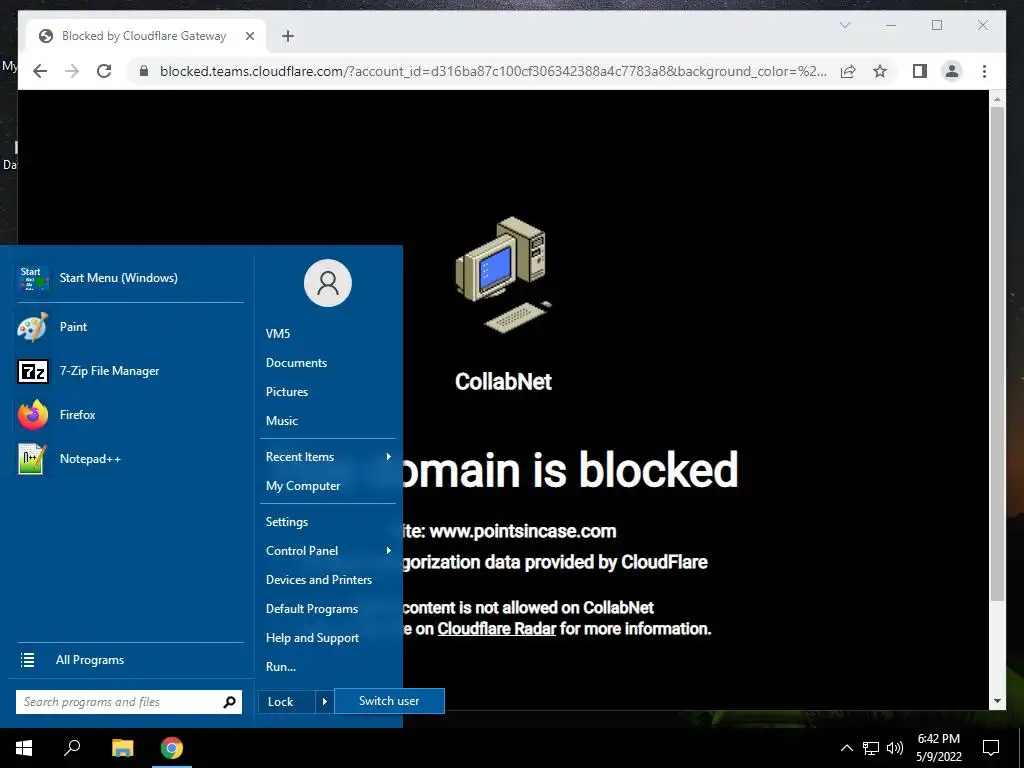This screenshot has height=768, width=1024.
Task: Click the CollabNet computer logo image
Action: (504, 275)
